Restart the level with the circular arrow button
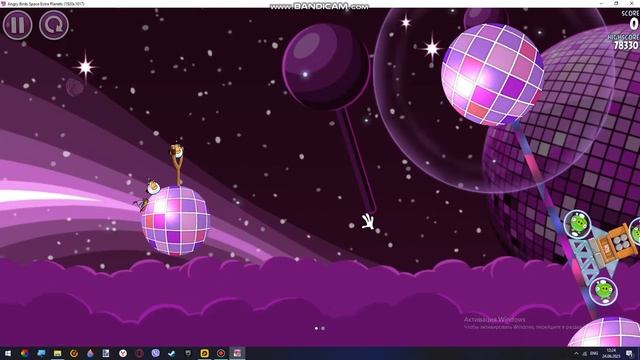This screenshot has height=360, width=640. pos(54,25)
